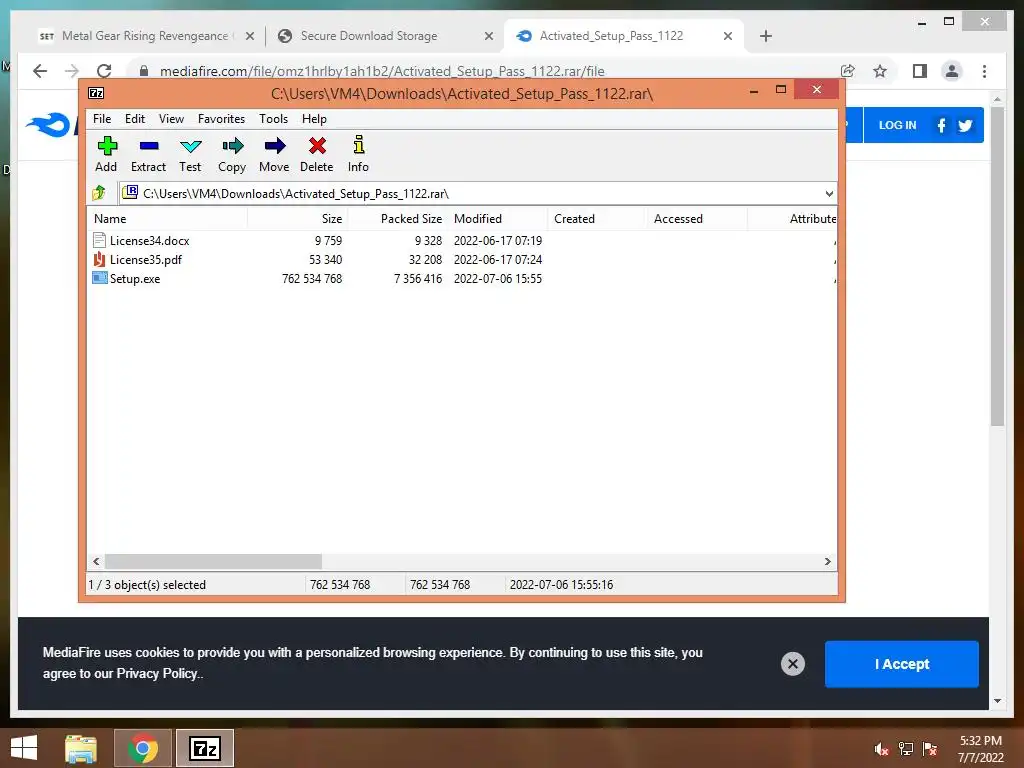Click the LOG IN button on MediaFire
The image size is (1024, 768).
point(897,125)
